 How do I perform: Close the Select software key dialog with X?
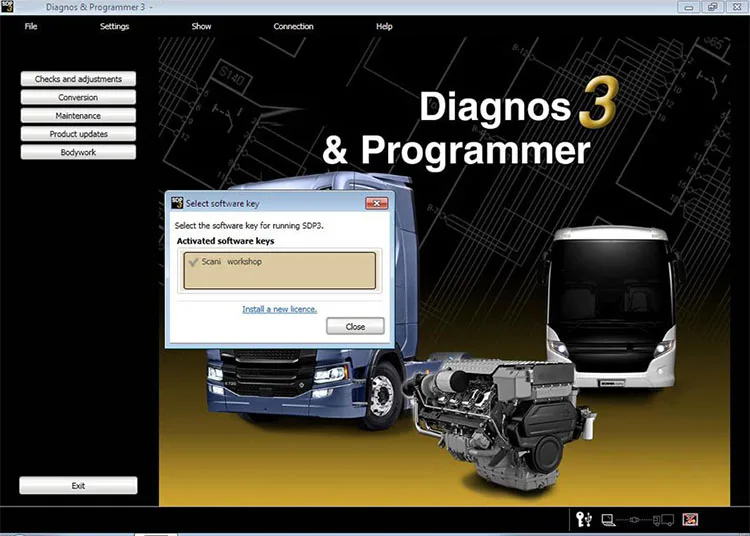(377, 203)
